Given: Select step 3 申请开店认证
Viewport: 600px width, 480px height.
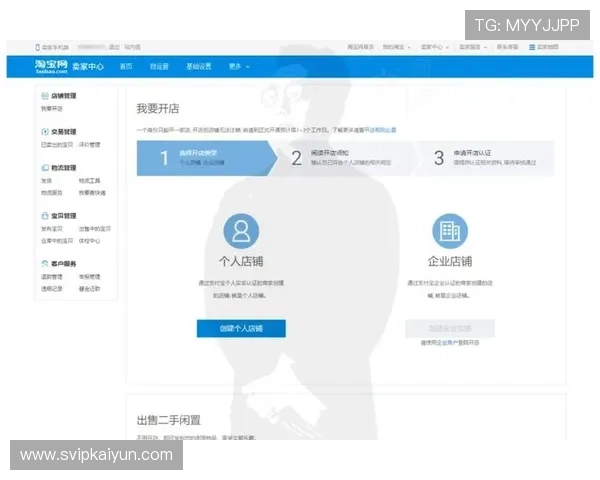Looking at the screenshot, I should [x=486, y=158].
